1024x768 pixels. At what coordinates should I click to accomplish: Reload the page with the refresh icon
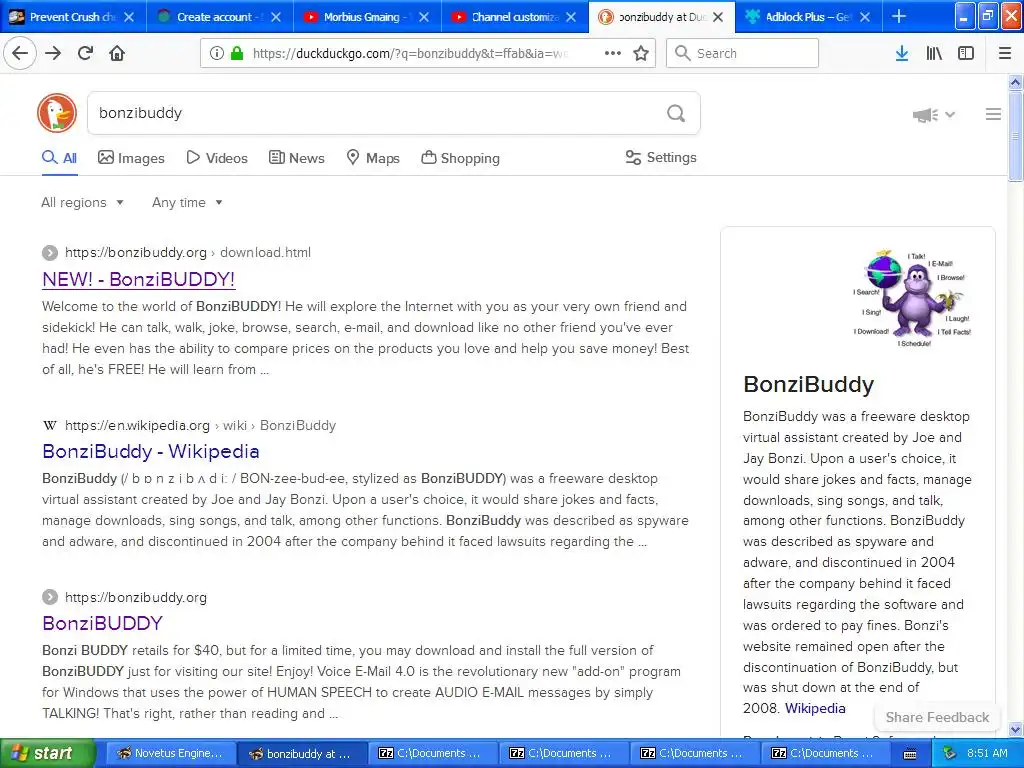coord(85,53)
